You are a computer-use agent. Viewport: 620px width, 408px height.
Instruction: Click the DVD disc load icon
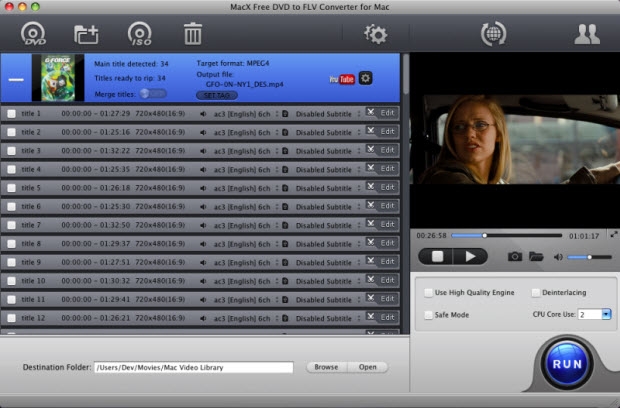pyautogui.click(x=34, y=34)
